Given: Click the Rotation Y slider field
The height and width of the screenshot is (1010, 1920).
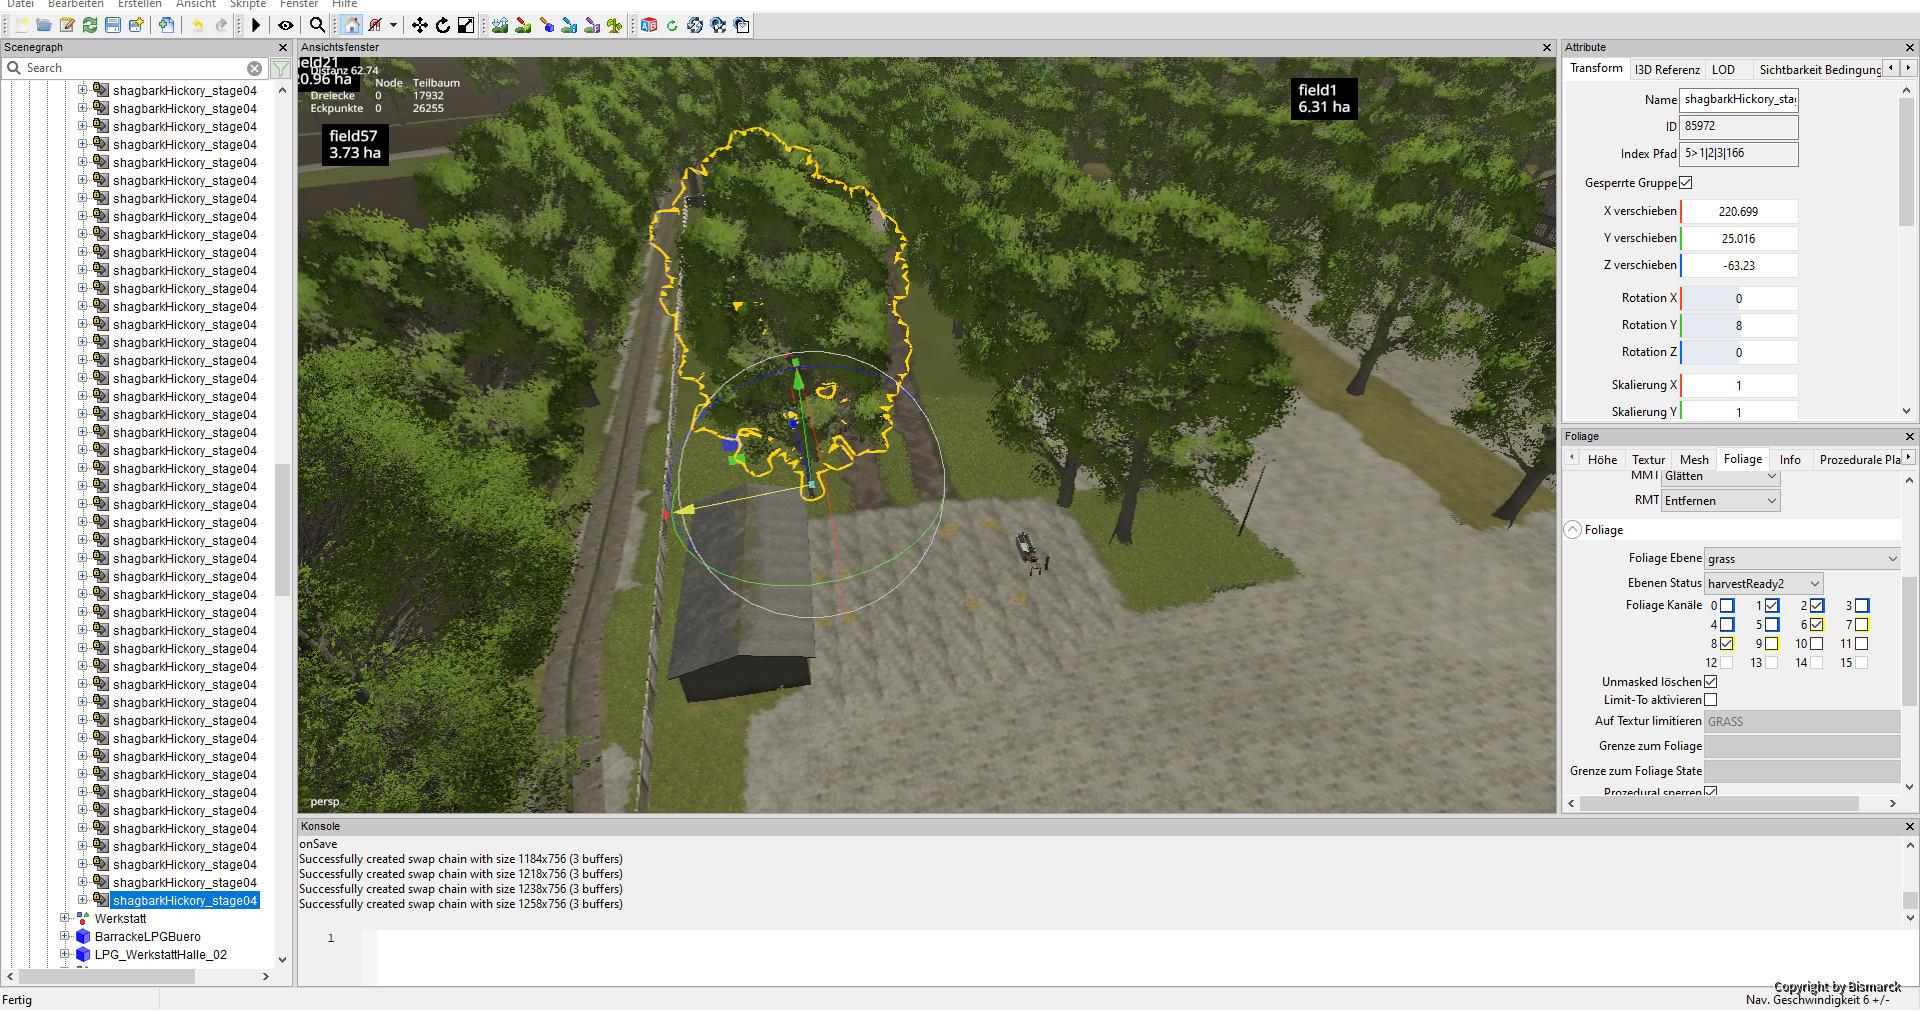Looking at the screenshot, I should (x=1739, y=326).
